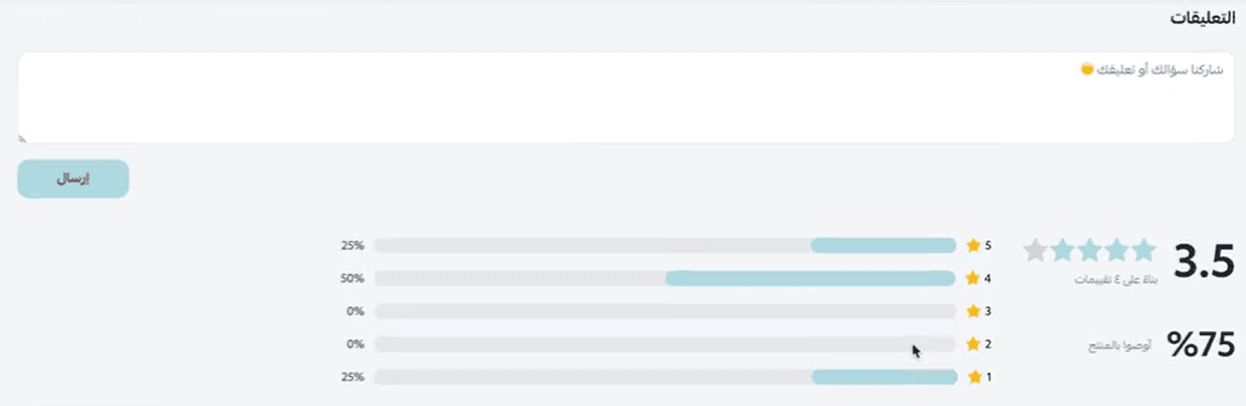The width and height of the screenshot is (1246, 406).
Task: Click the gray empty star in overall rating
Action: [1036, 251]
